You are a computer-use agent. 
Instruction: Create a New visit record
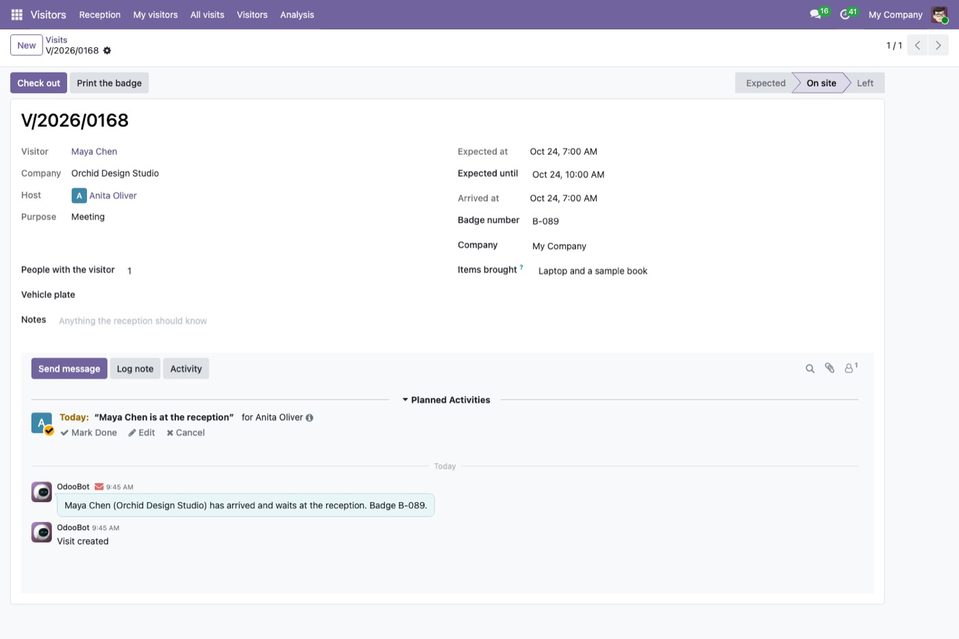coord(26,45)
